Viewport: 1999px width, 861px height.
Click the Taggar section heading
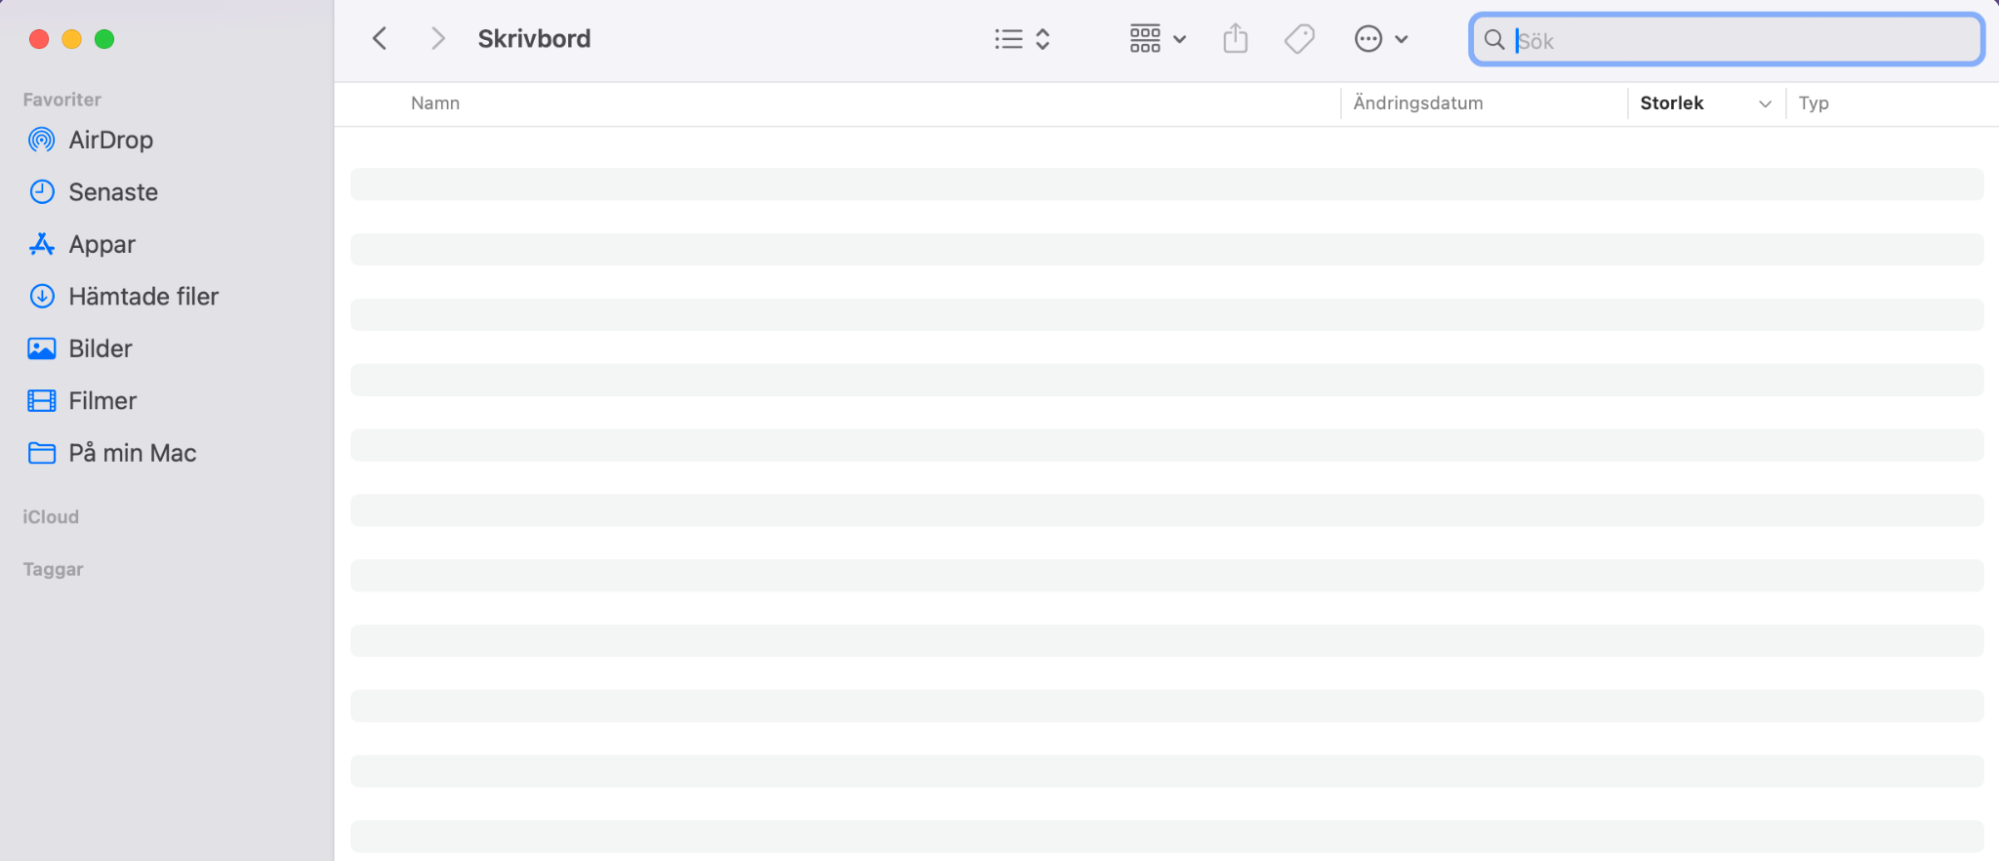pos(53,569)
